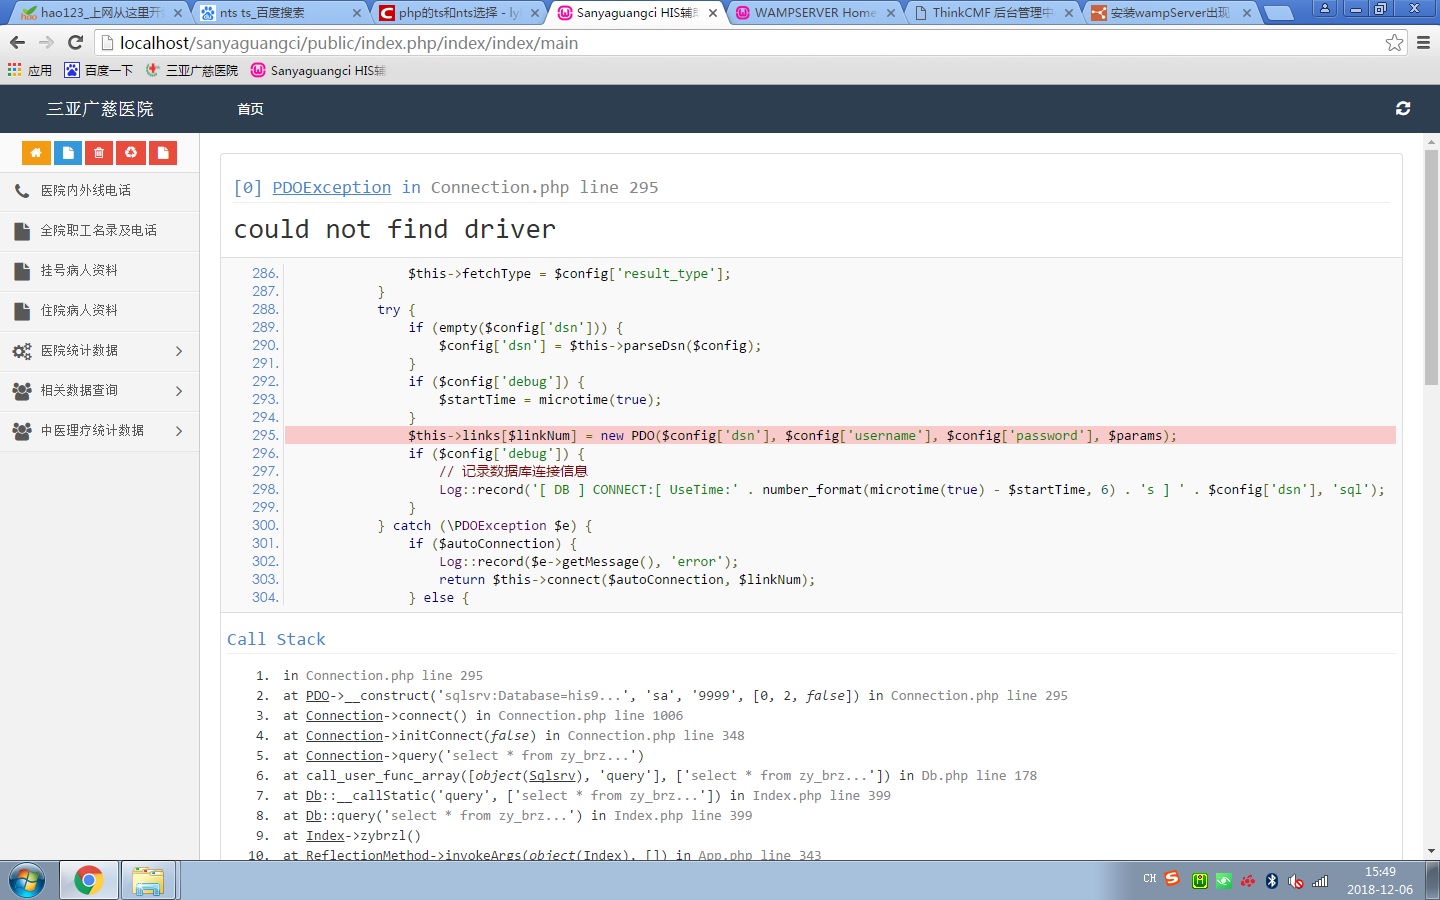Image resolution: width=1440 pixels, height=900 pixels.
Task: Click the muted volume tray icon
Action: (1296, 881)
